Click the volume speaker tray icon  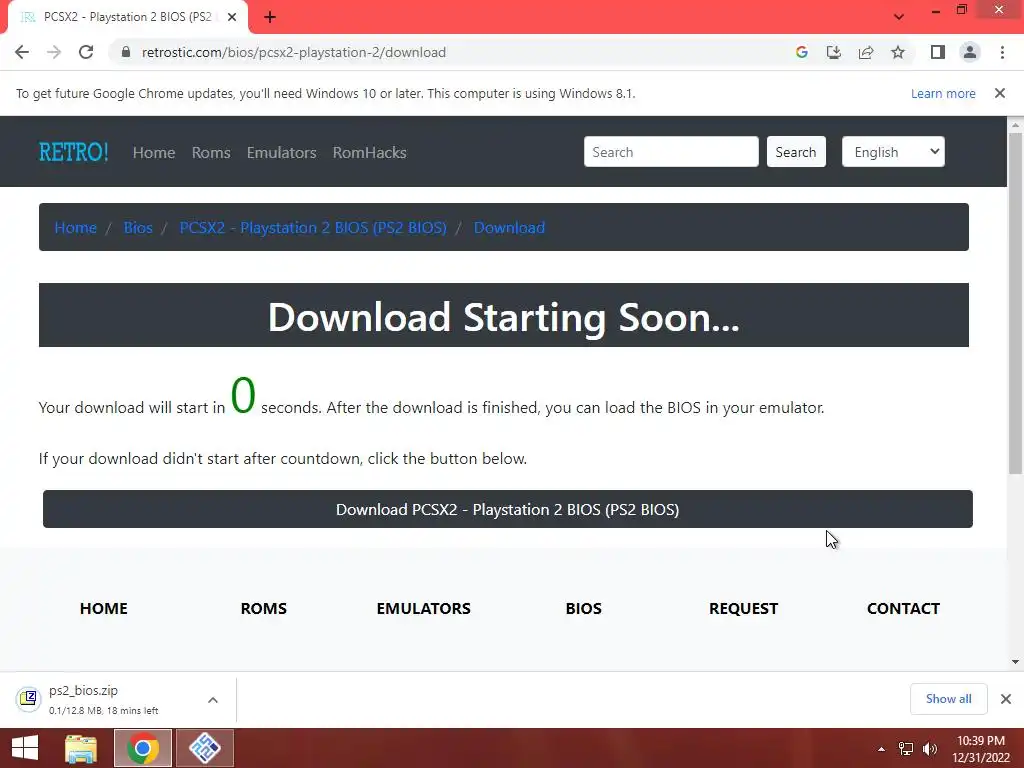click(930, 749)
